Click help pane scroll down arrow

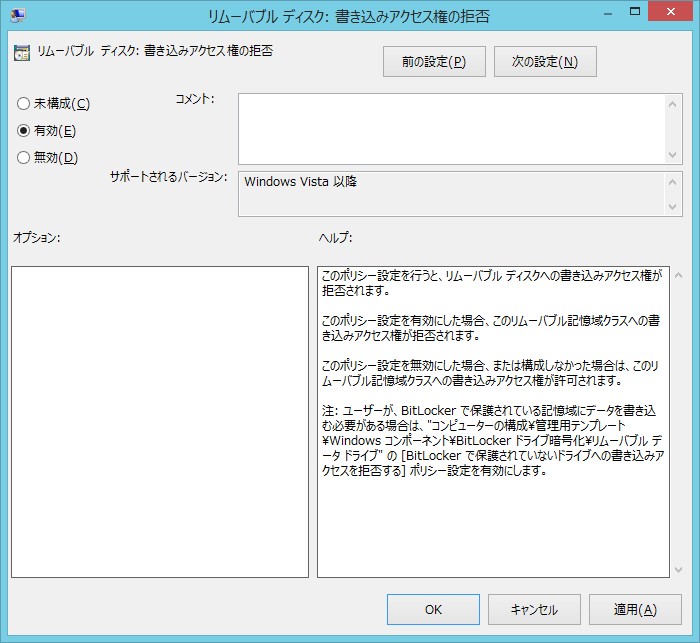(679, 569)
